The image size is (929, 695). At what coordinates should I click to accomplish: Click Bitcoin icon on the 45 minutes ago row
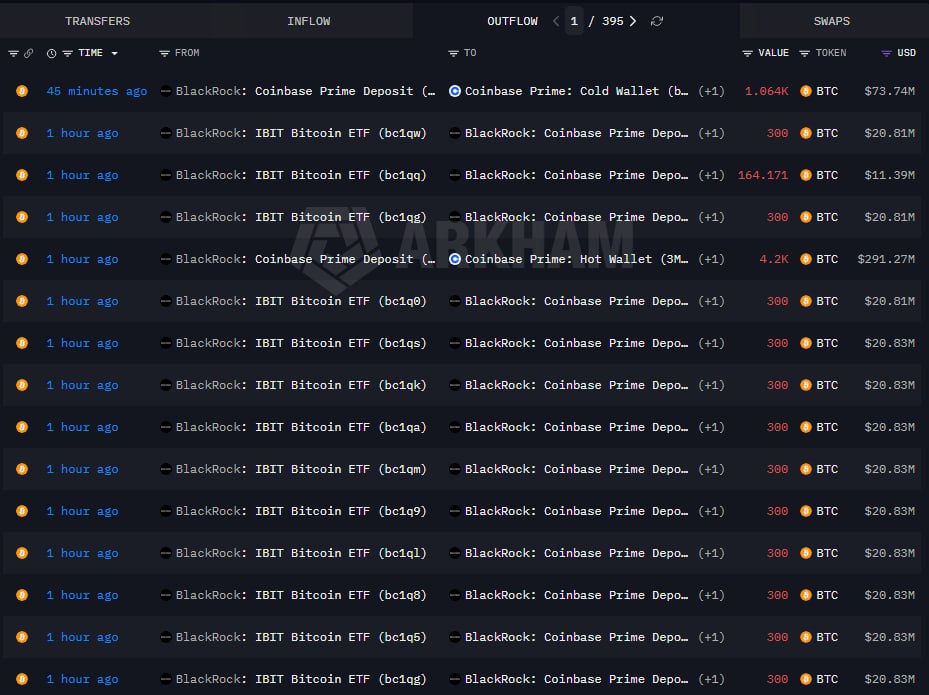click(x=22, y=91)
